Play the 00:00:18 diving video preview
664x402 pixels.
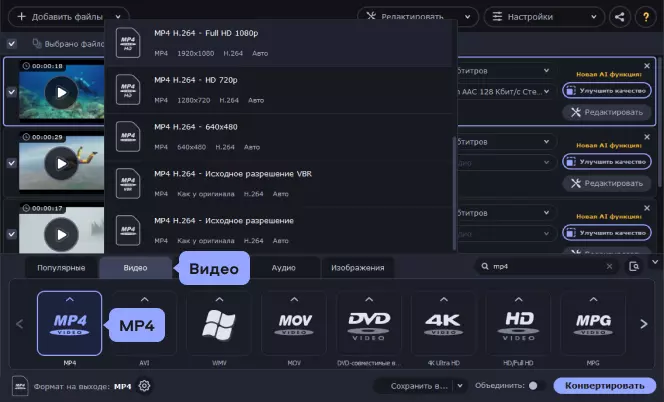(x=61, y=92)
